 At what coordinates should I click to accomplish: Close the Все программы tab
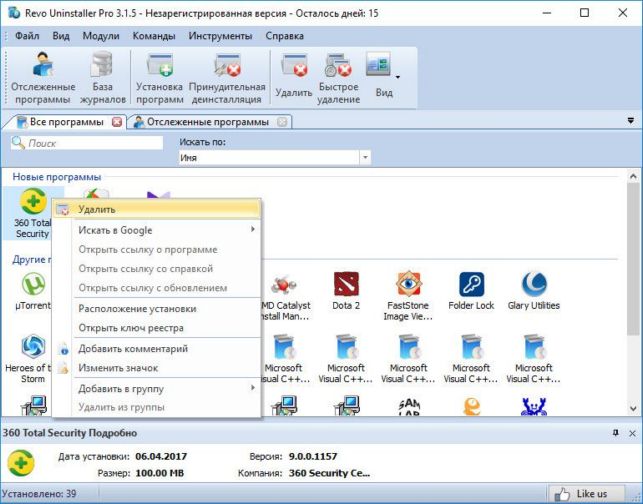[x=117, y=122]
